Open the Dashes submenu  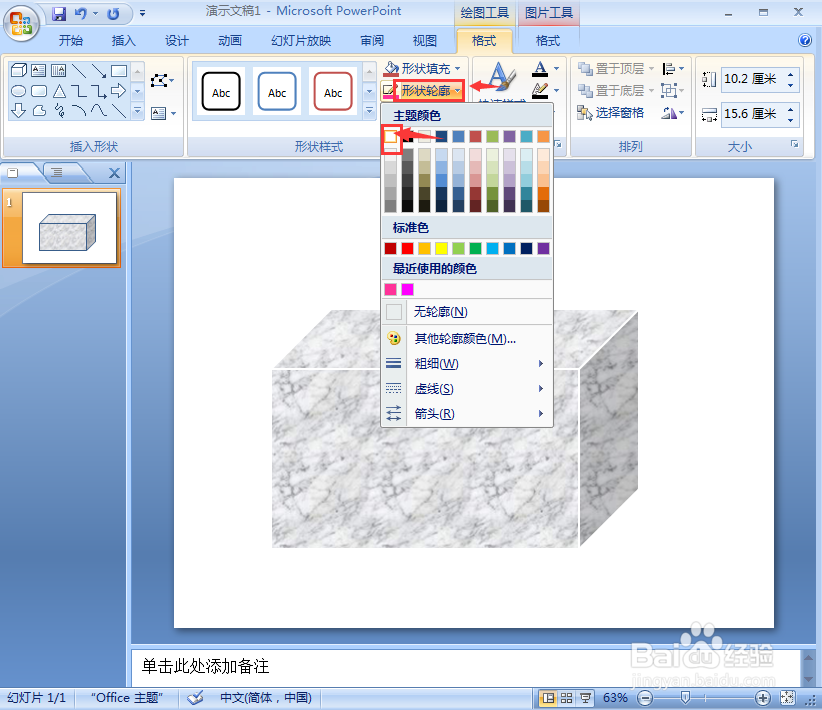point(467,389)
